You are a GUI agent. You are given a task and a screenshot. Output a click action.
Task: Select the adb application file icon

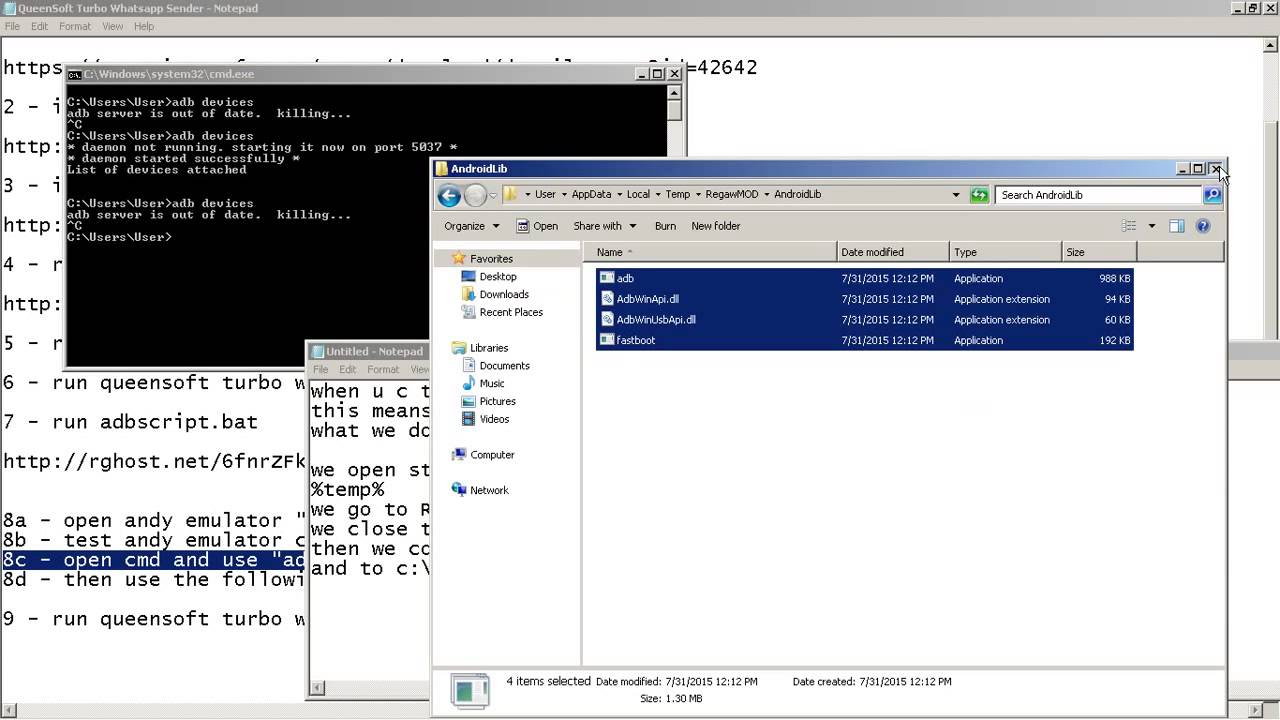tap(607, 278)
